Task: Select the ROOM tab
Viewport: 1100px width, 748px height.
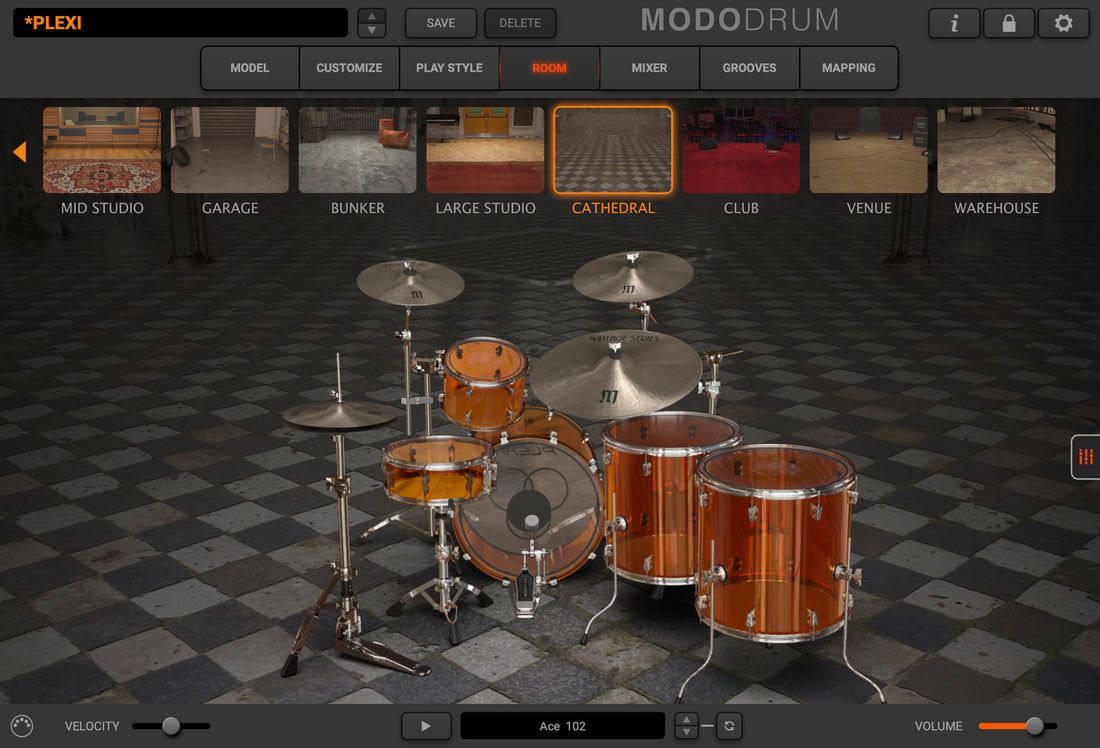Action: pos(549,68)
